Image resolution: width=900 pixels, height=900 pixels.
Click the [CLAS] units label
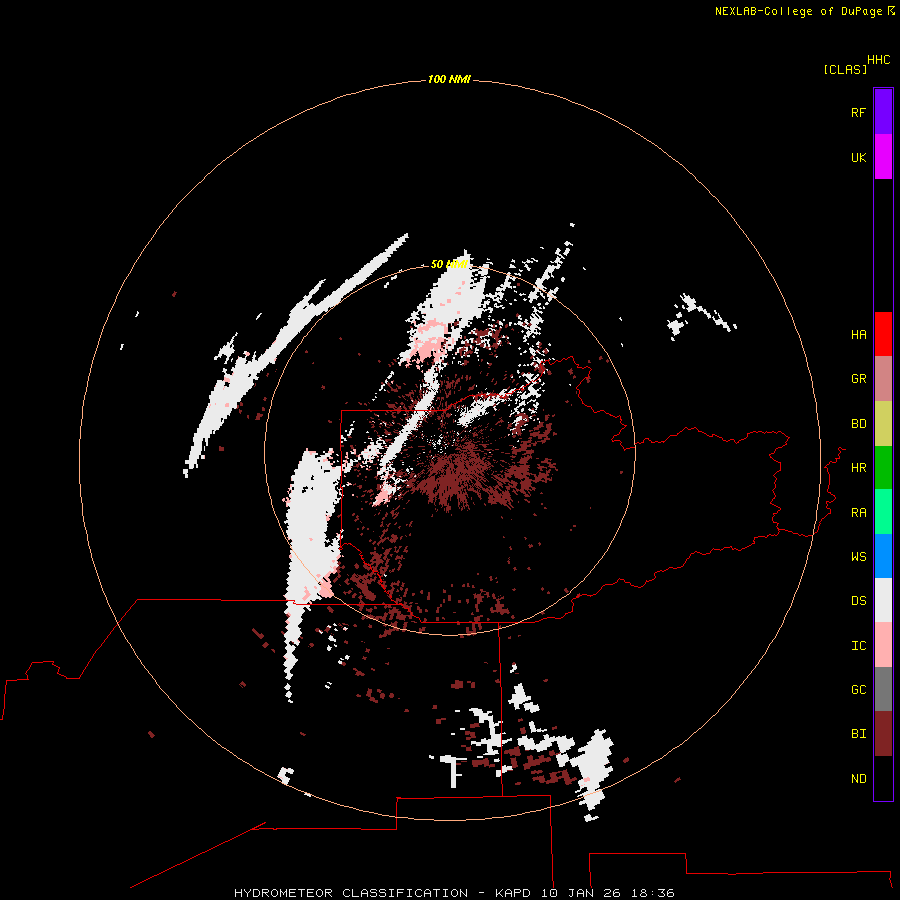click(845, 69)
